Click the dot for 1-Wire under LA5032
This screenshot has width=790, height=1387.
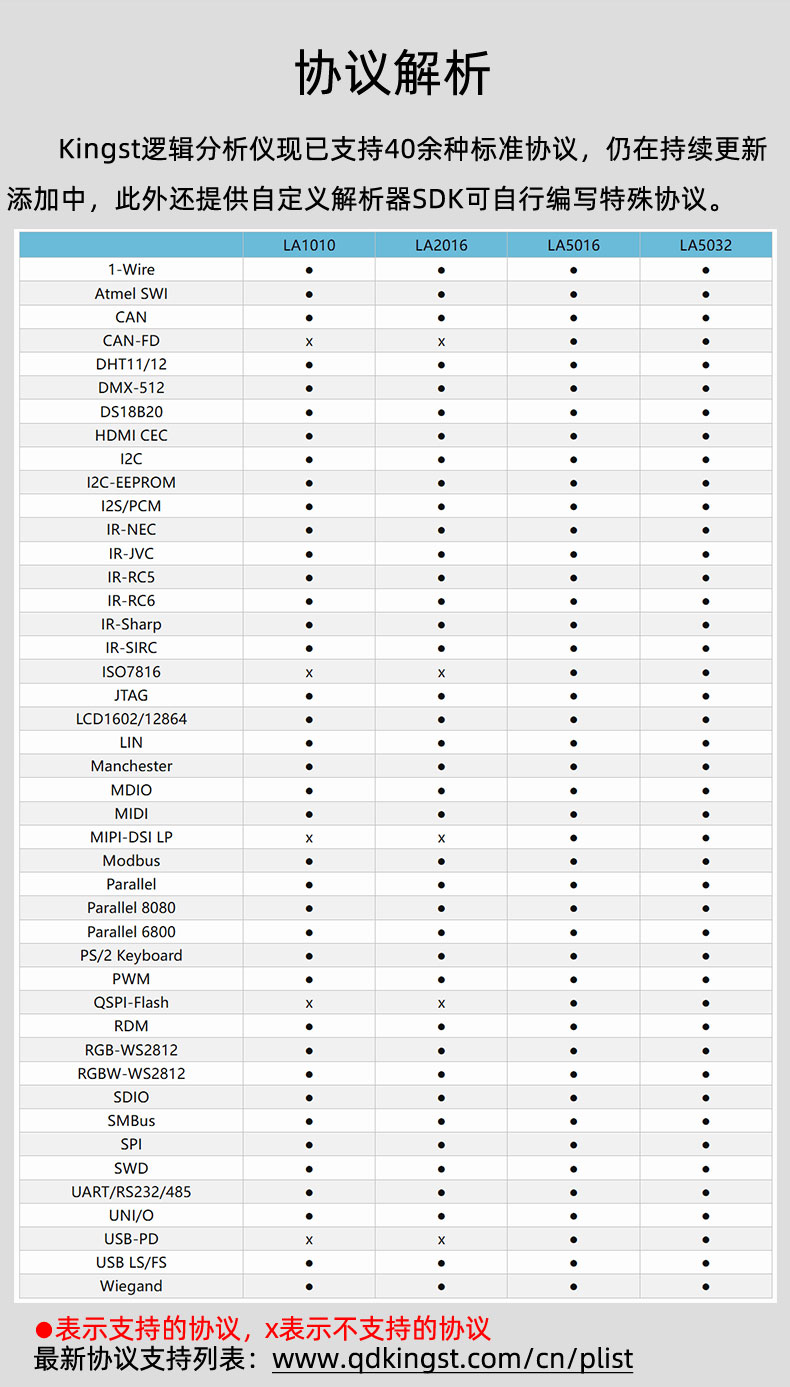(x=705, y=270)
